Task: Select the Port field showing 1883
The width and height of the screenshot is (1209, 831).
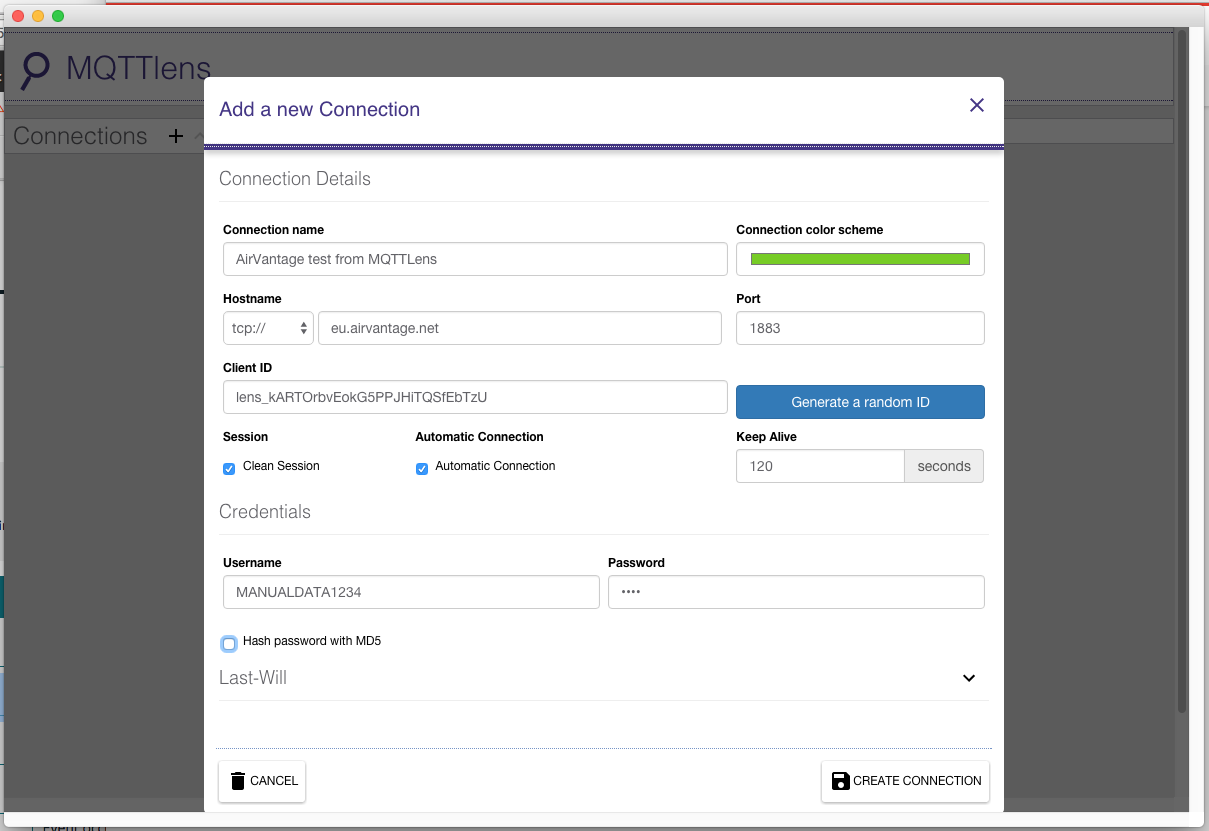Action: [x=860, y=328]
